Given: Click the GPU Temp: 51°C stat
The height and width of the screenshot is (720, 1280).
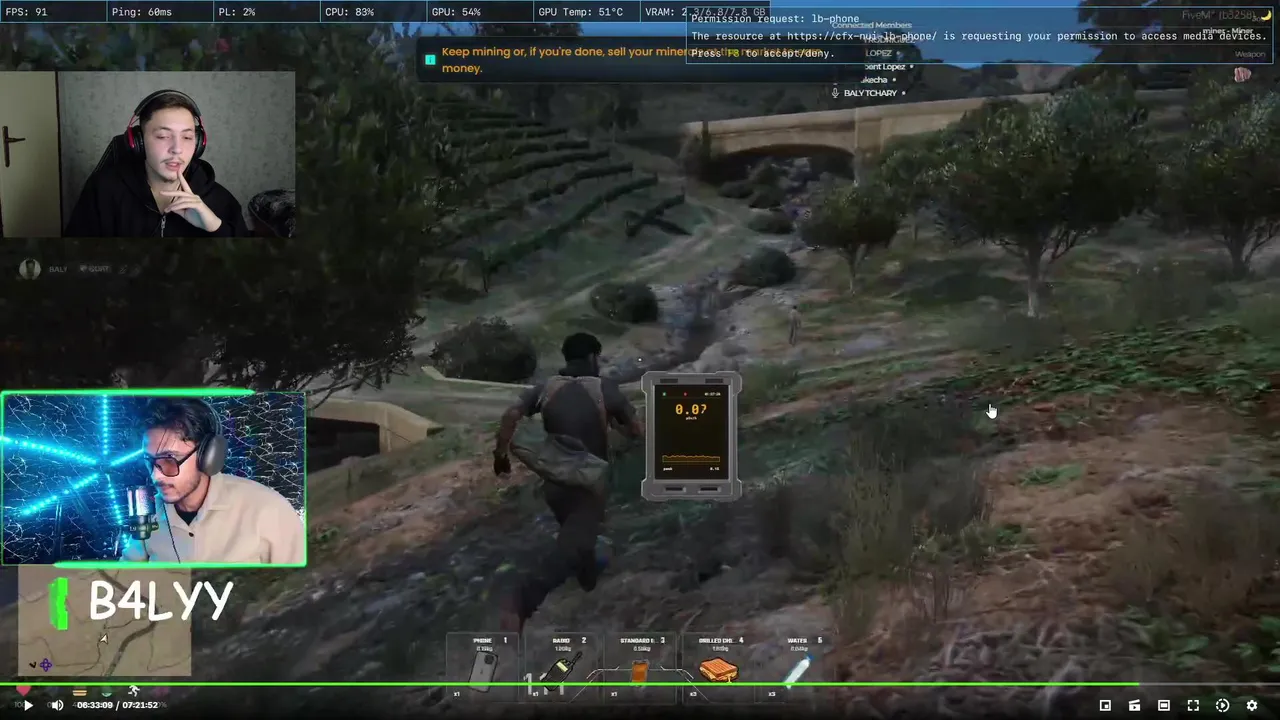Looking at the screenshot, I should pos(580,12).
